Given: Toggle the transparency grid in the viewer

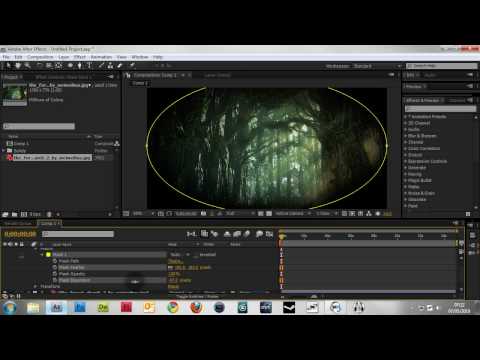Looking at the screenshot, I should tap(269, 214).
